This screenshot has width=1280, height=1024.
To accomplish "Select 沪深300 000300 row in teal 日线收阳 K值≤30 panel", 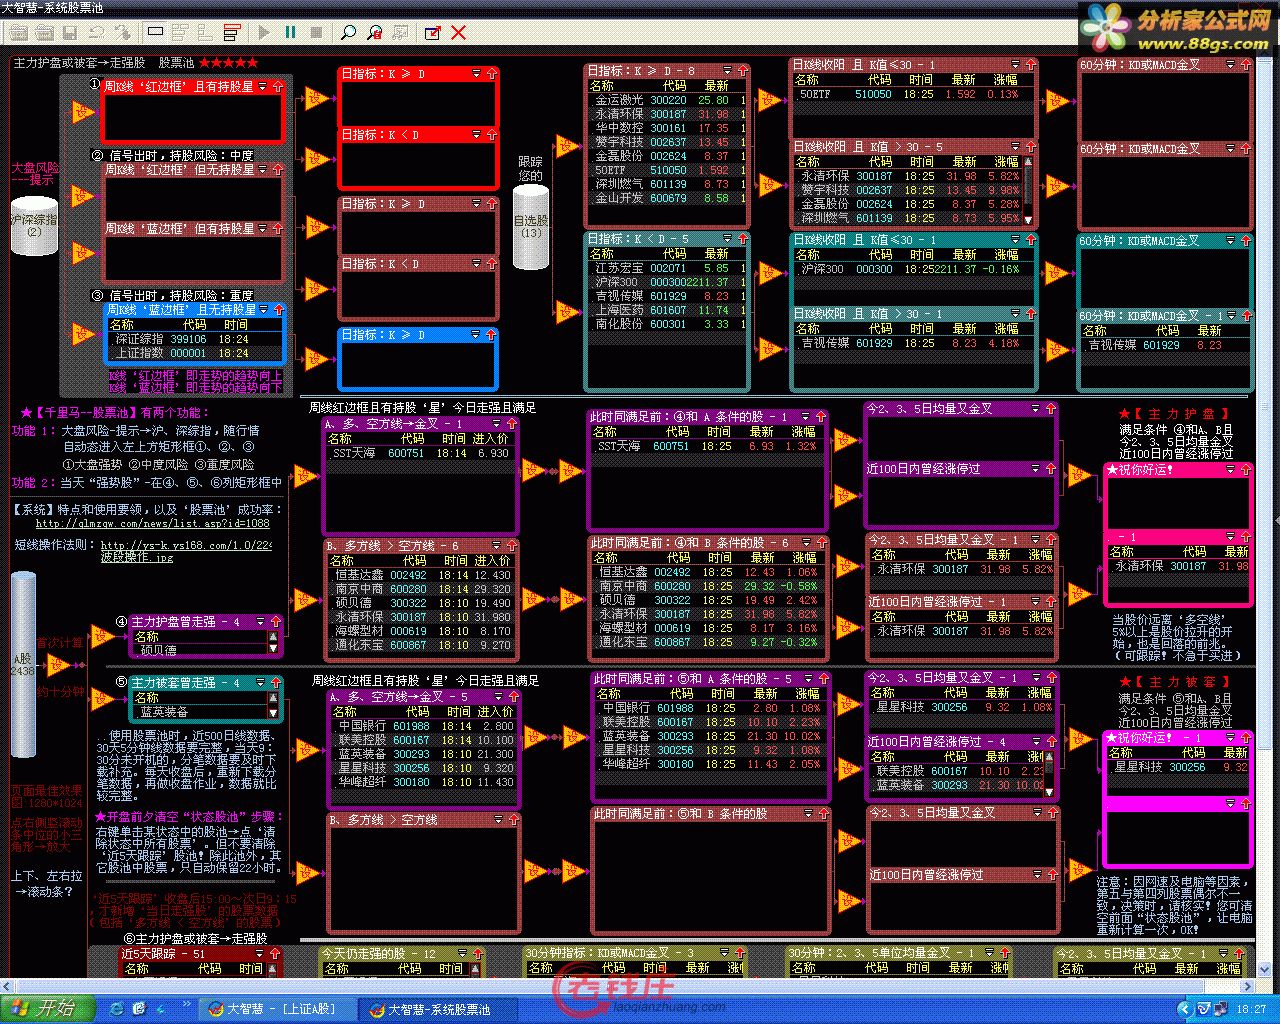I will (x=912, y=269).
